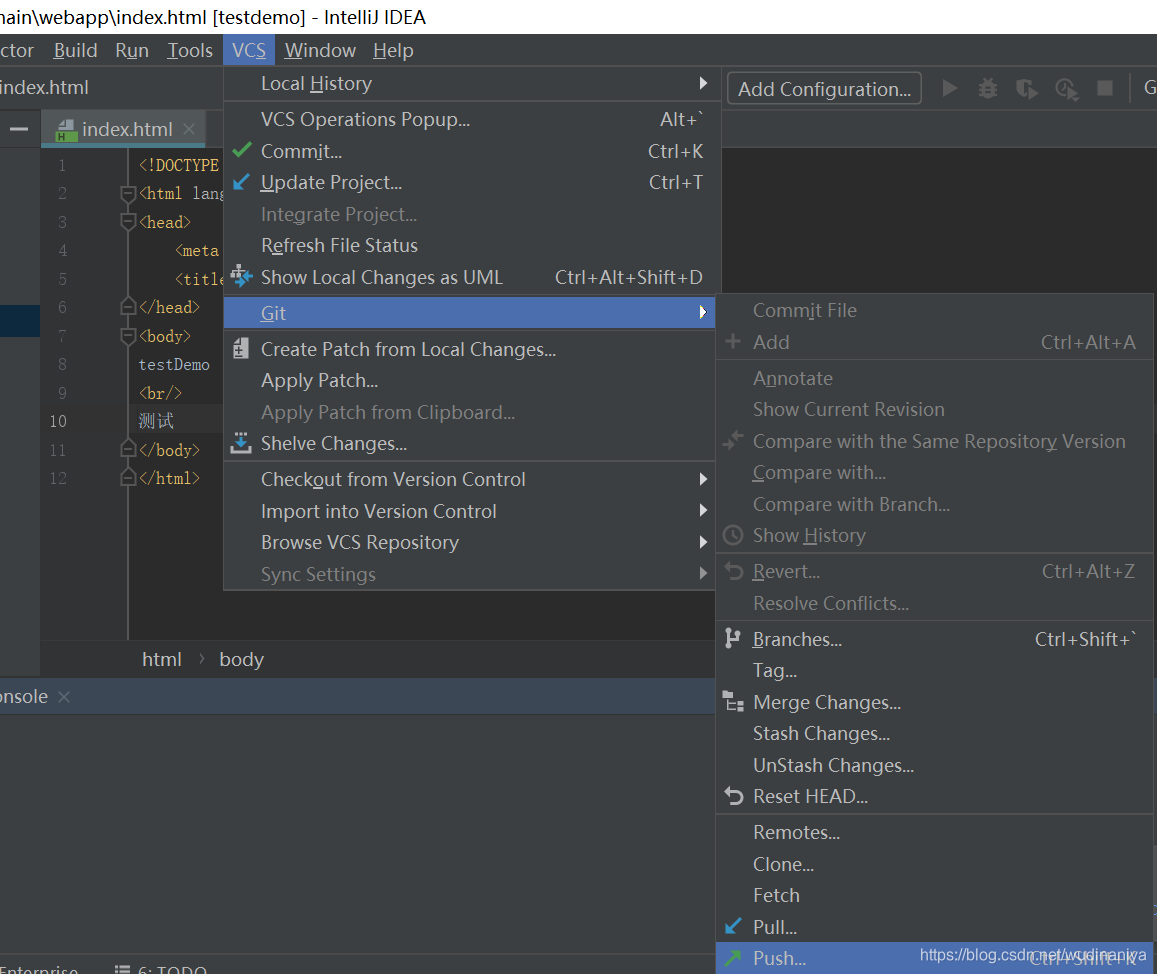Click the Show Local Changes UML icon

tap(241, 277)
